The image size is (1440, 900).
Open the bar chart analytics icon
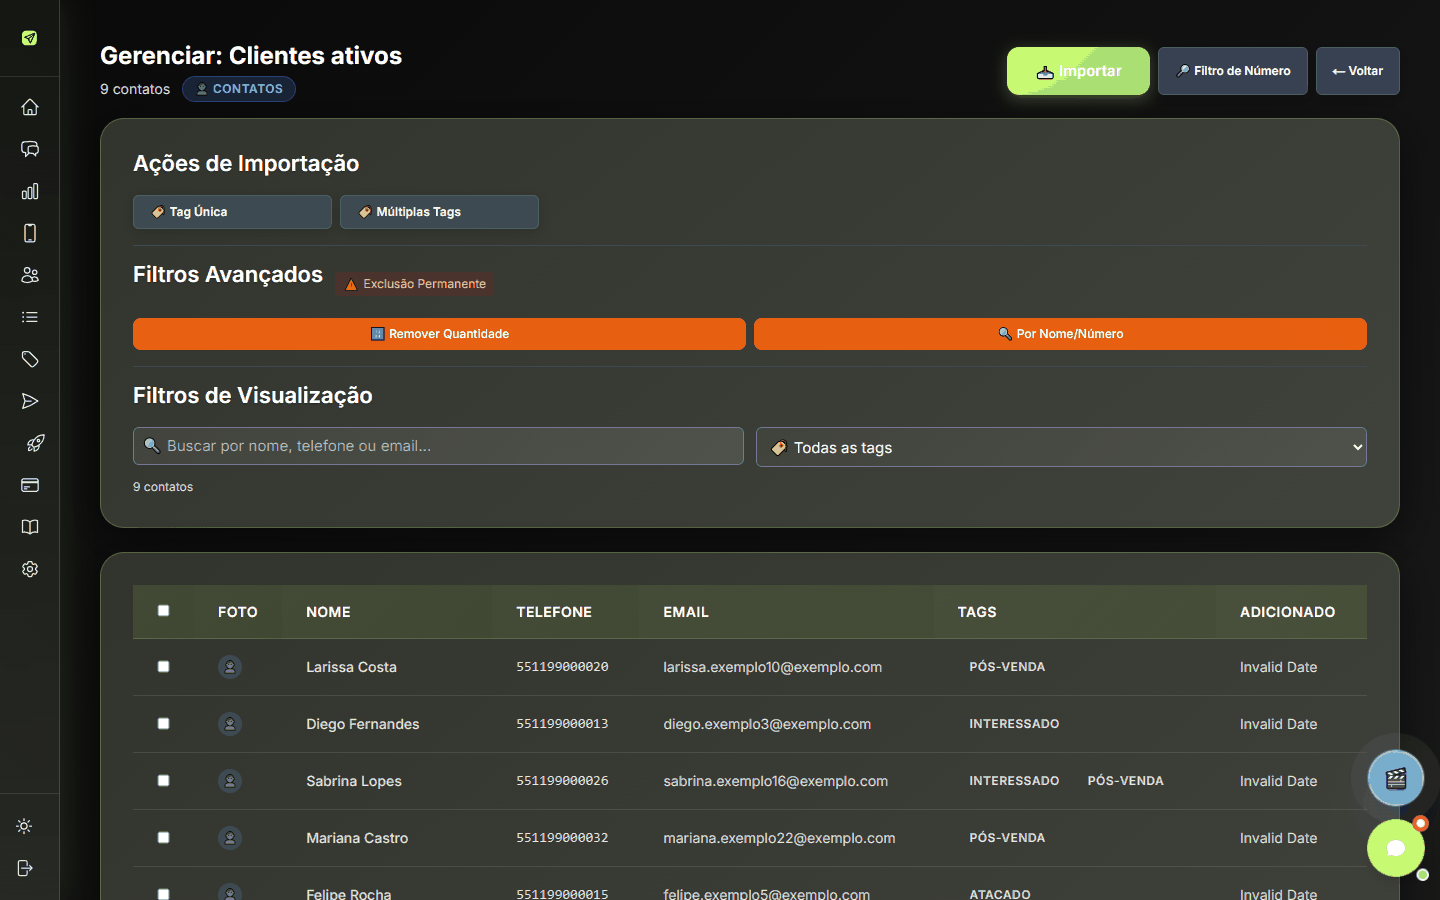coord(30,191)
